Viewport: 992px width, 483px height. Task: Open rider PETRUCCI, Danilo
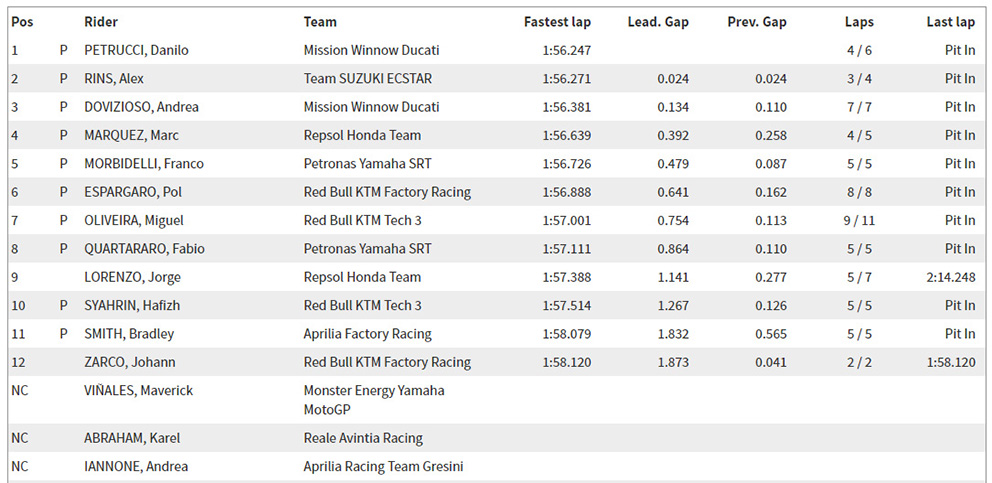coord(136,50)
